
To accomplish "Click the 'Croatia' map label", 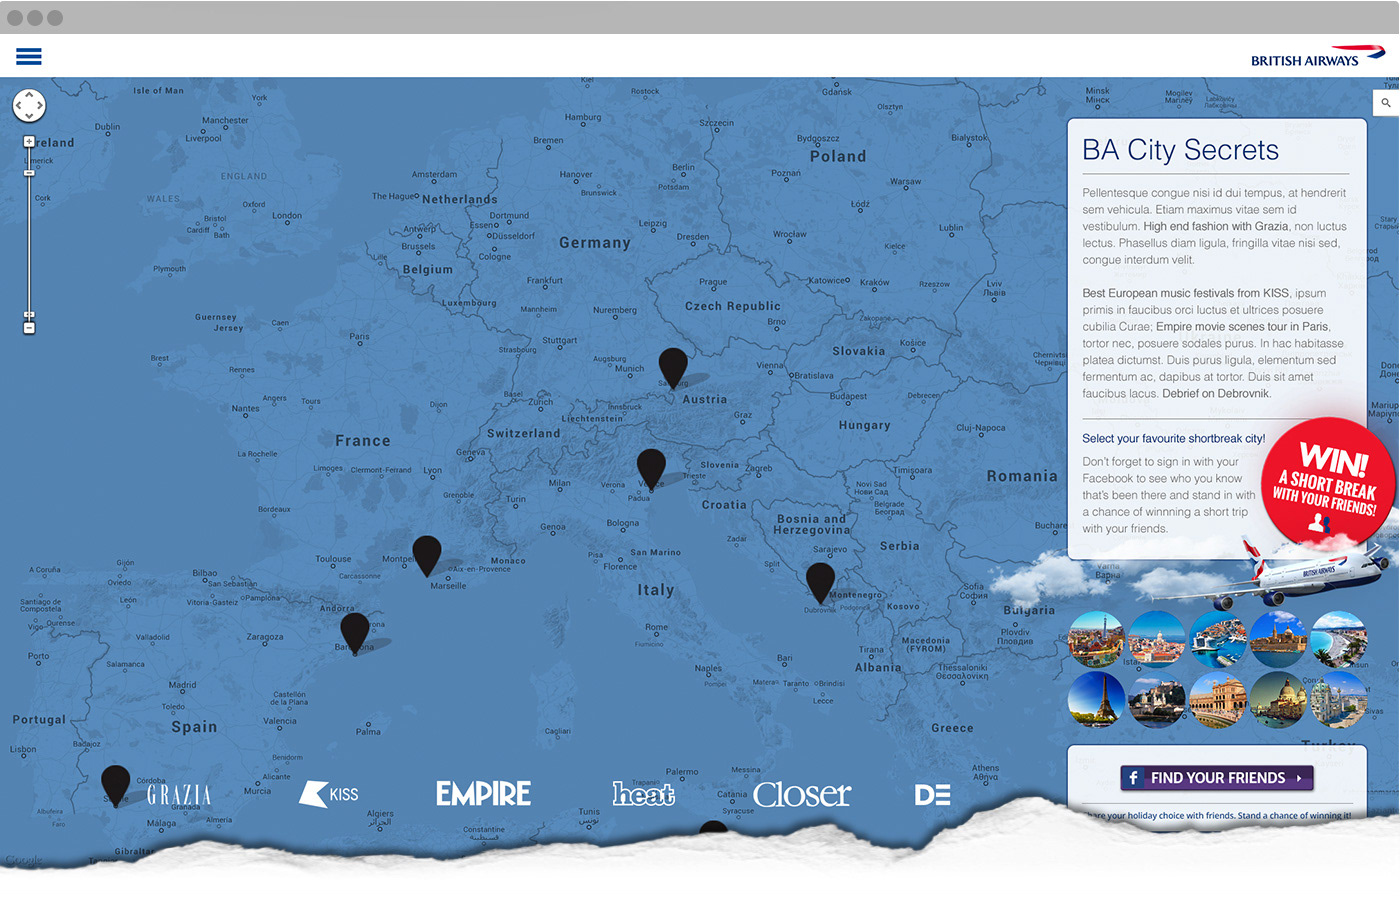I will (724, 505).
